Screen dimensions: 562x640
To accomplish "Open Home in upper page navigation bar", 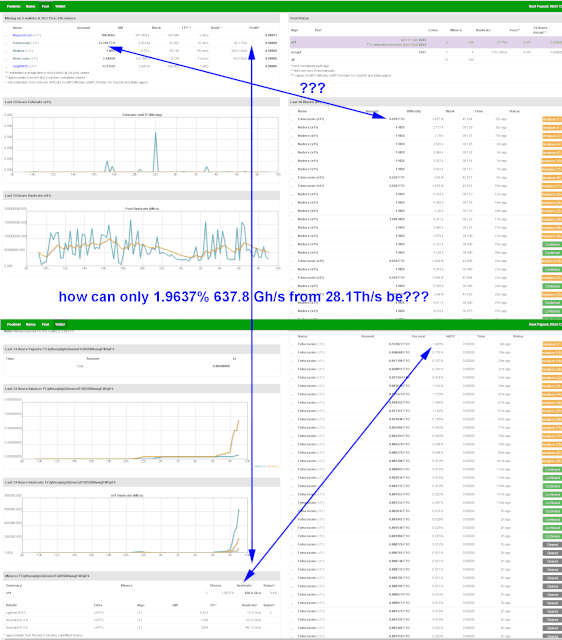I will (30, 7).
